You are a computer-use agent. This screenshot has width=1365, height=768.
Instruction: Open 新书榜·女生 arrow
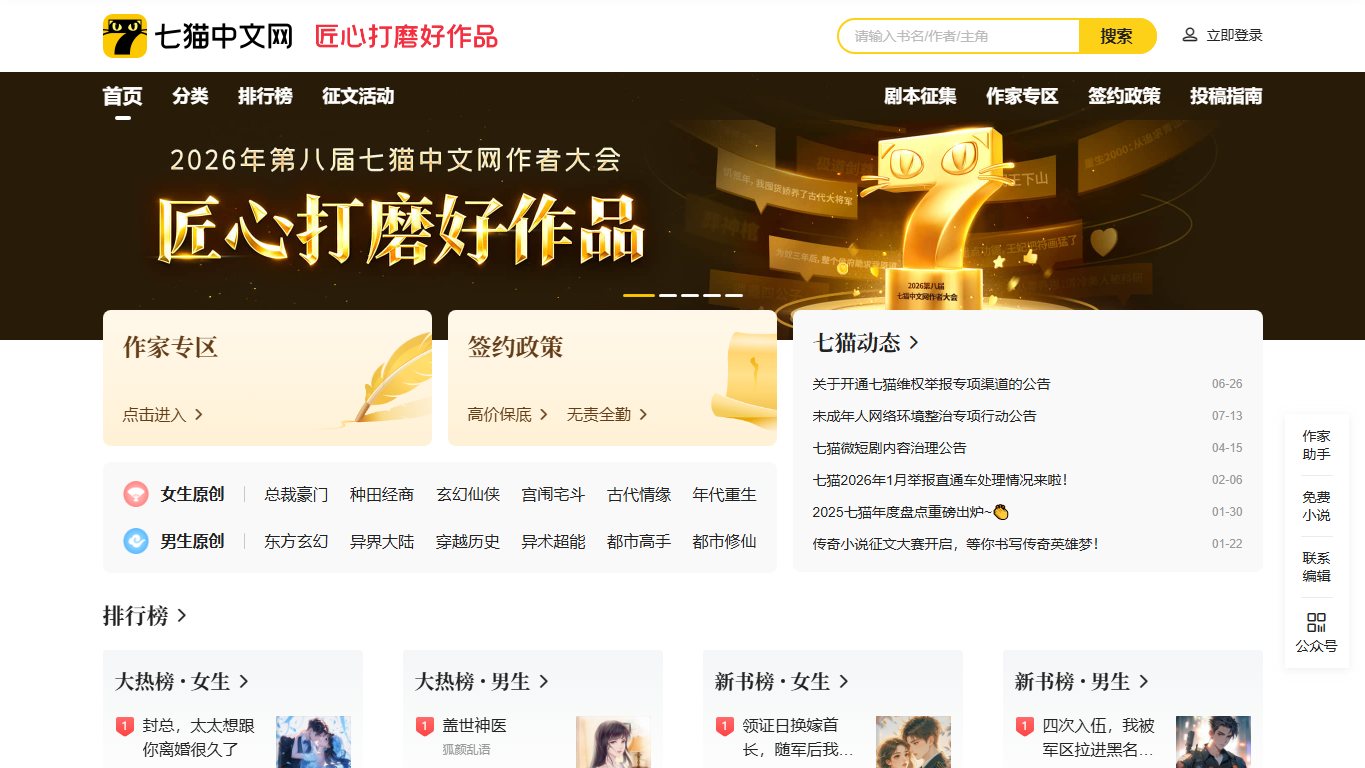click(x=843, y=681)
